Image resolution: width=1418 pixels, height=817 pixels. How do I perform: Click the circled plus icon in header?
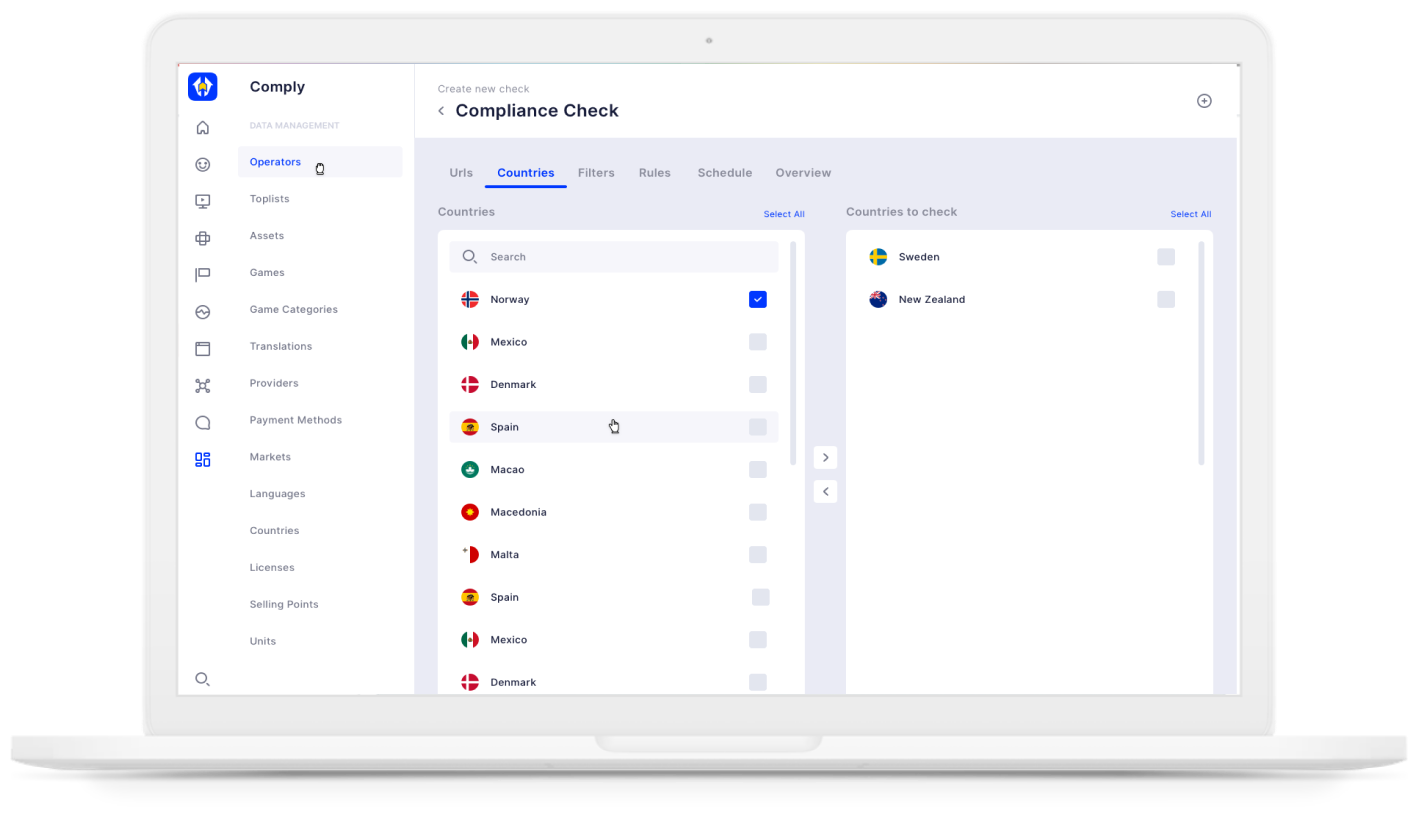pyautogui.click(x=1204, y=101)
